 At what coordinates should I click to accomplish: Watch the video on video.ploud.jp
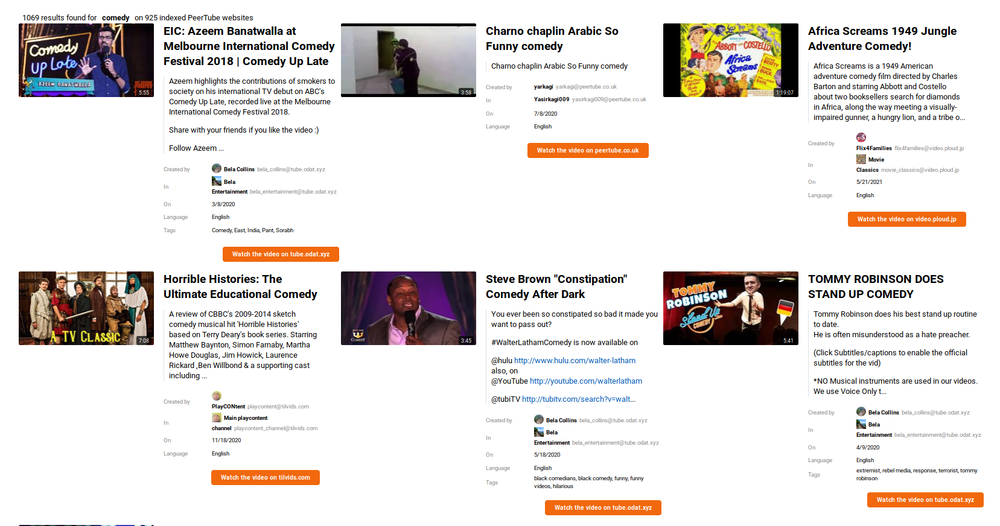click(907, 219)
